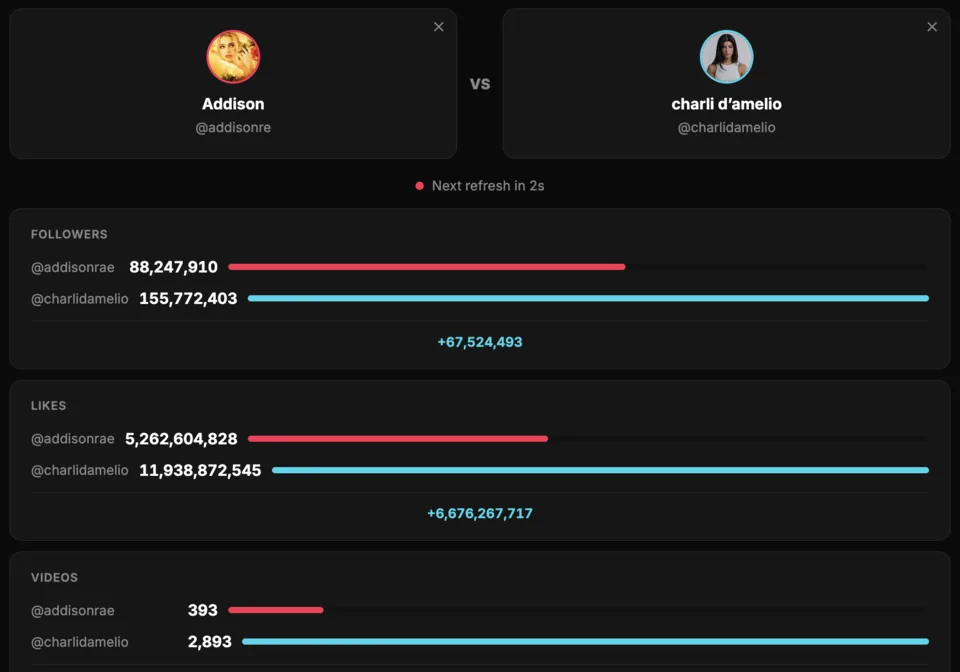Select Addison's red followers progress bar
960x672 pixels.
pyautogui.click(x=427, y=267)
